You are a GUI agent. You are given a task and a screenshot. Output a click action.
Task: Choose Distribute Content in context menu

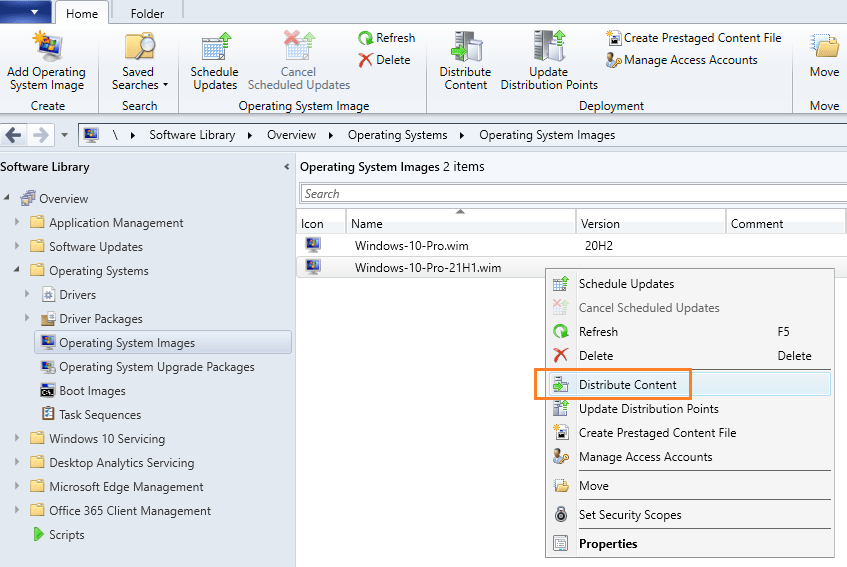[x=690, y=384]
